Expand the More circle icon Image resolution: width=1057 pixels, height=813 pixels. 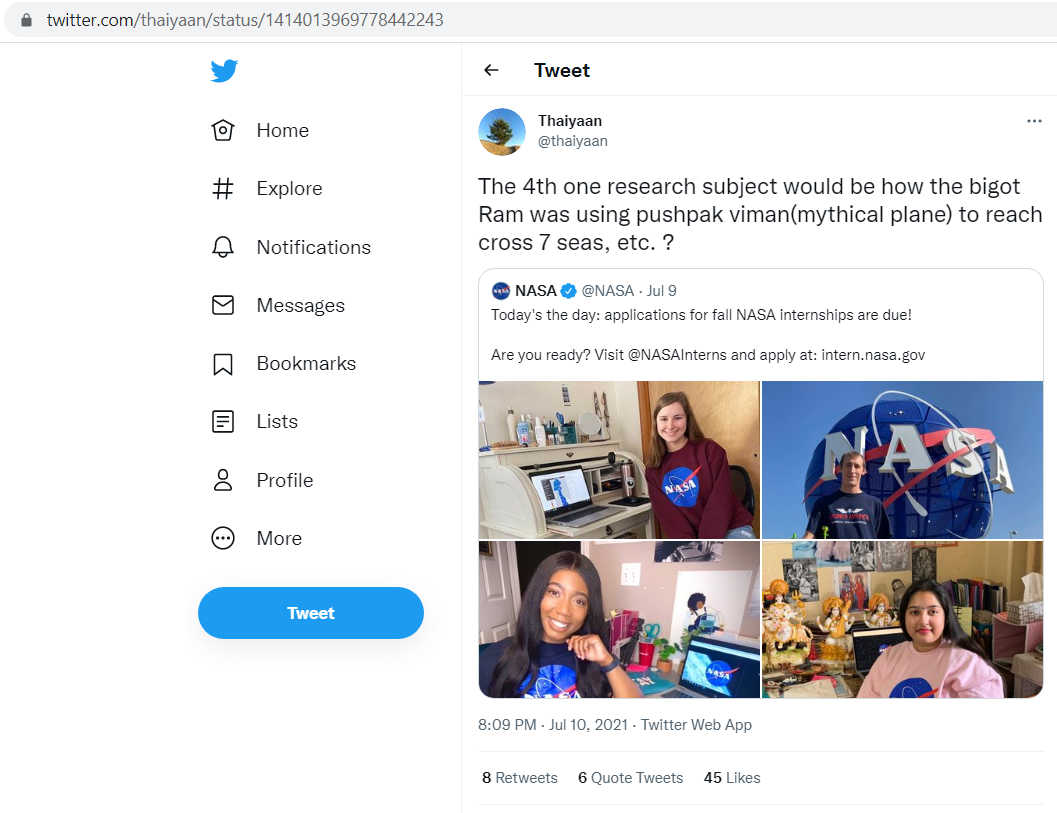223,538
